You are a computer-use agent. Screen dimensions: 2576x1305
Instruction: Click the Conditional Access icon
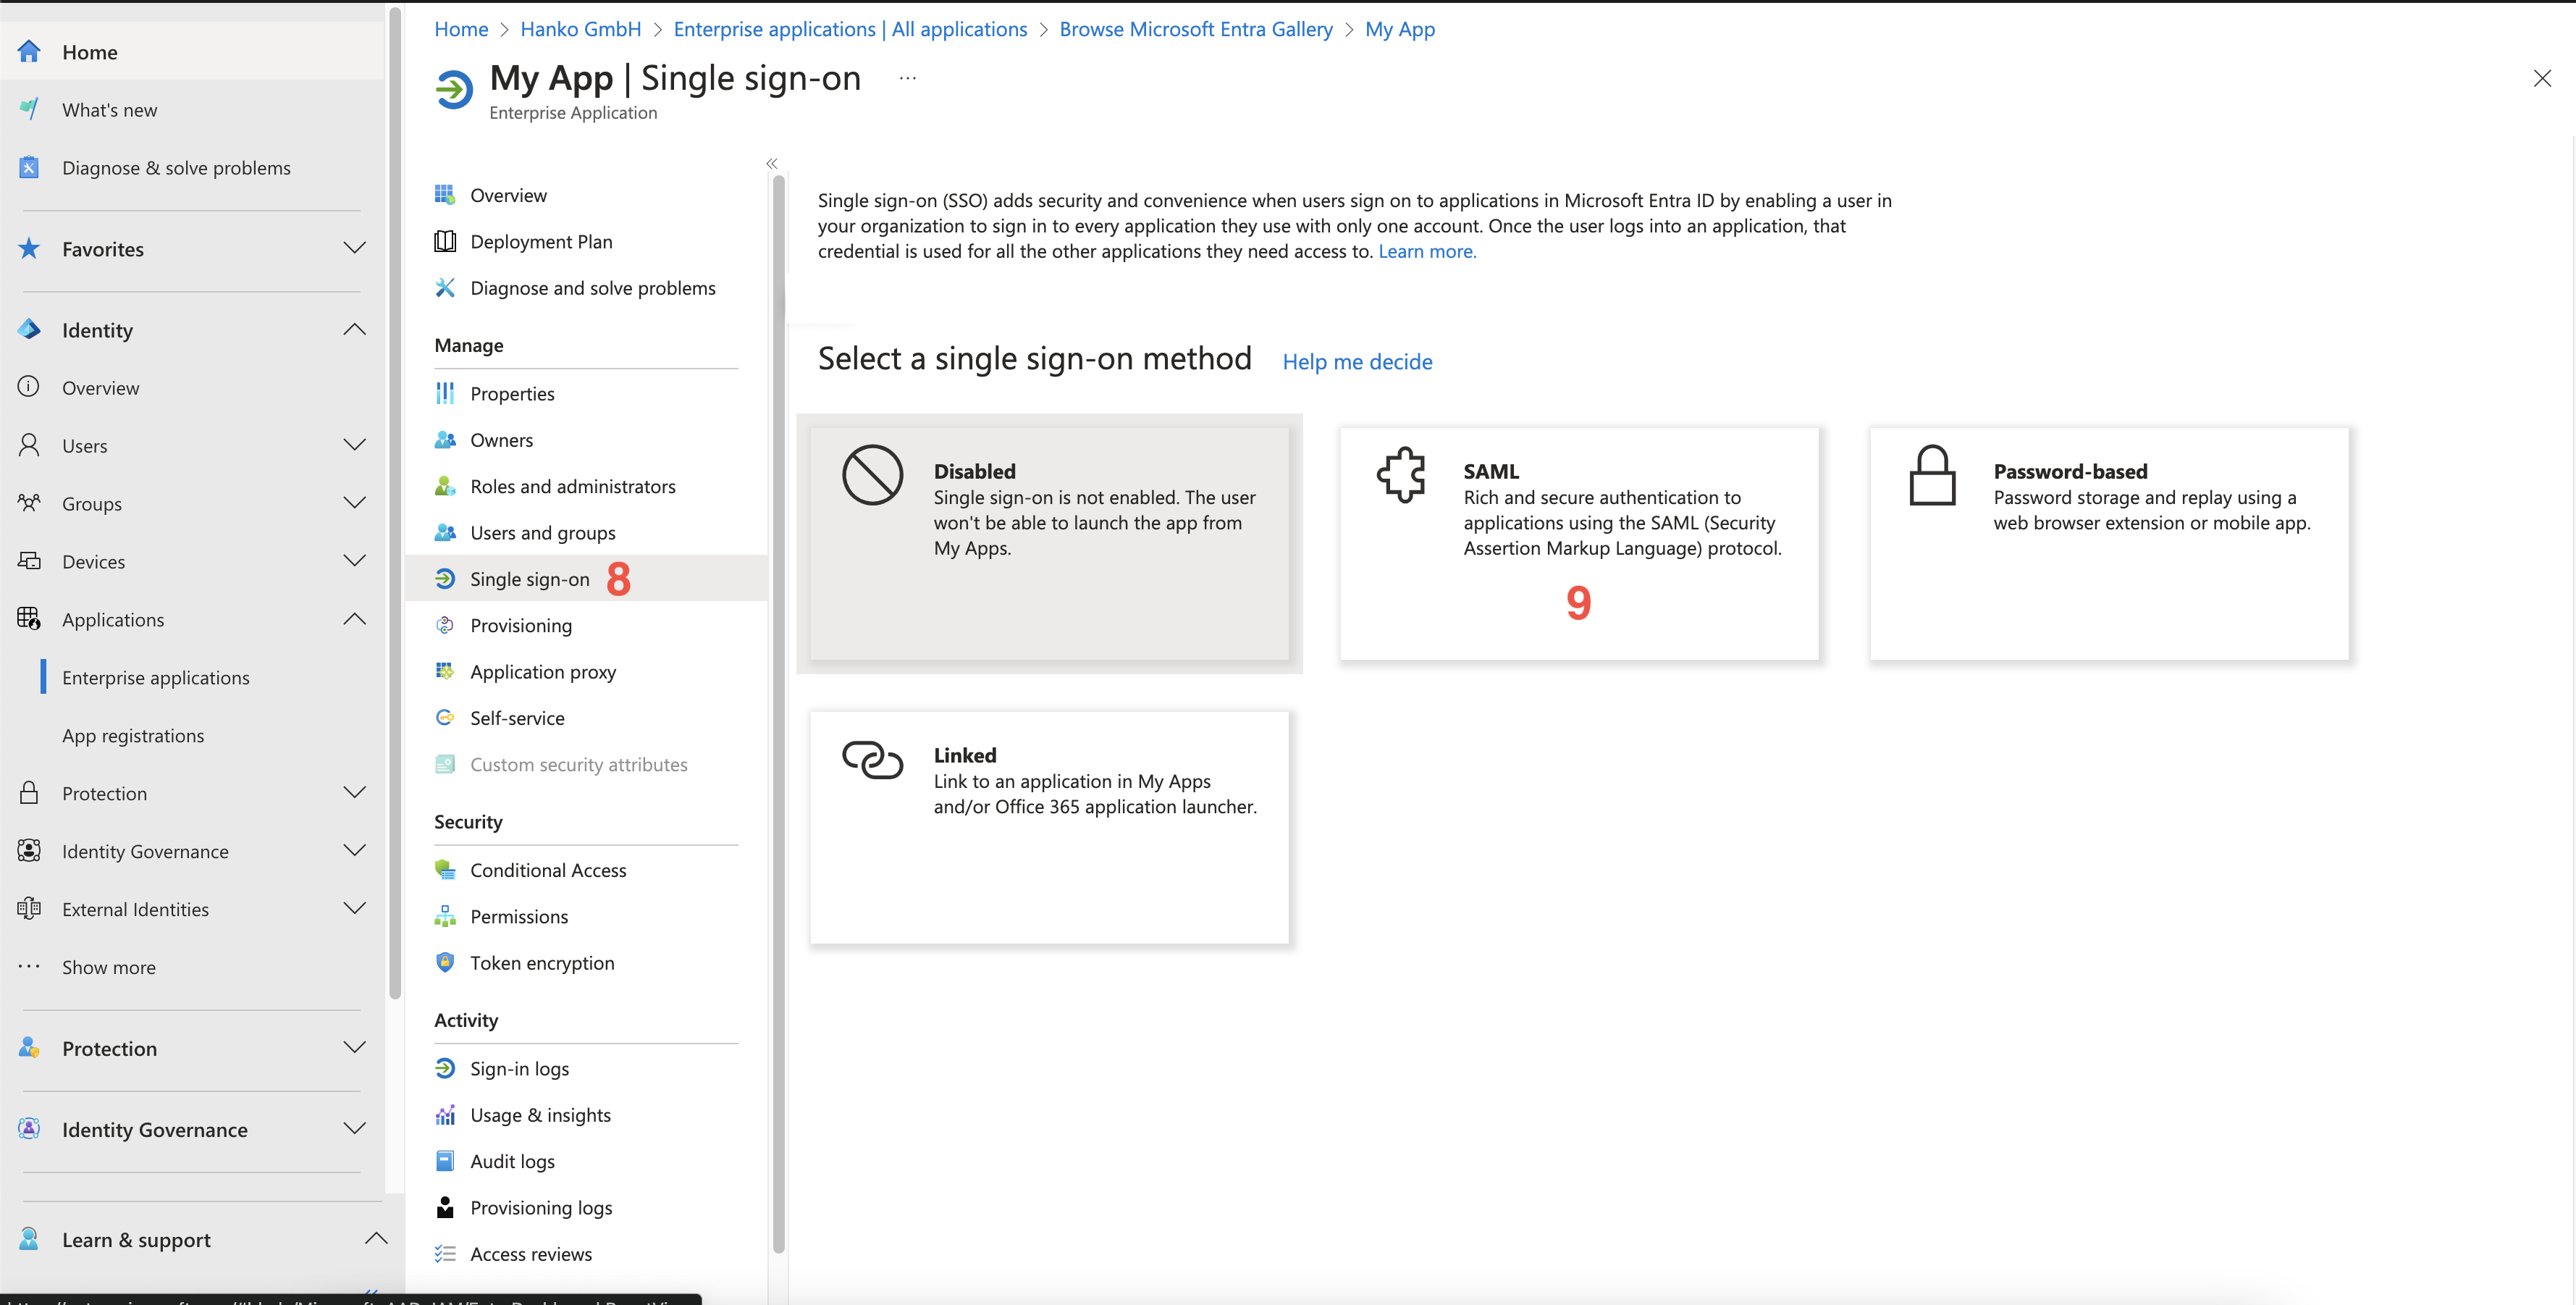click(445, 870)
